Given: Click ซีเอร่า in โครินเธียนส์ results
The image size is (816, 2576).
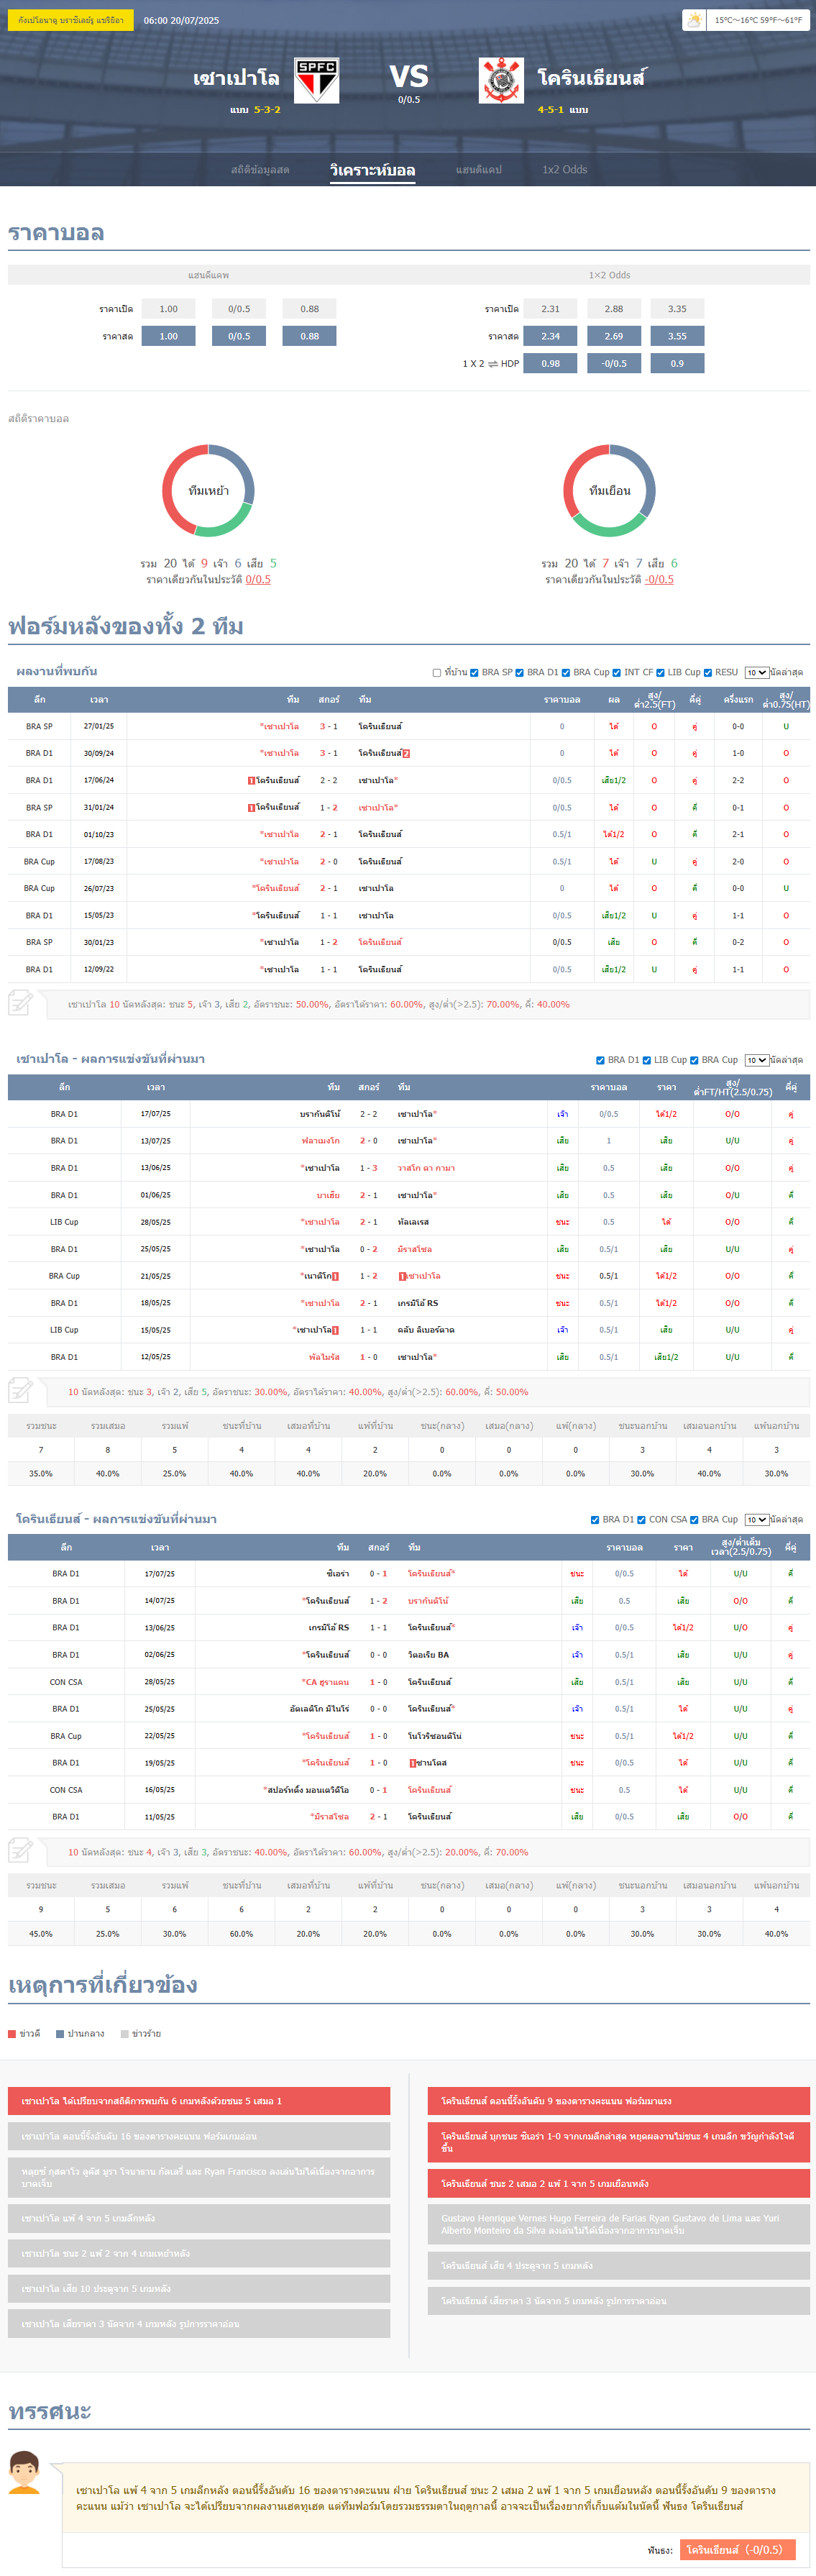Looking at the screenshot, I should [338, 1574].
